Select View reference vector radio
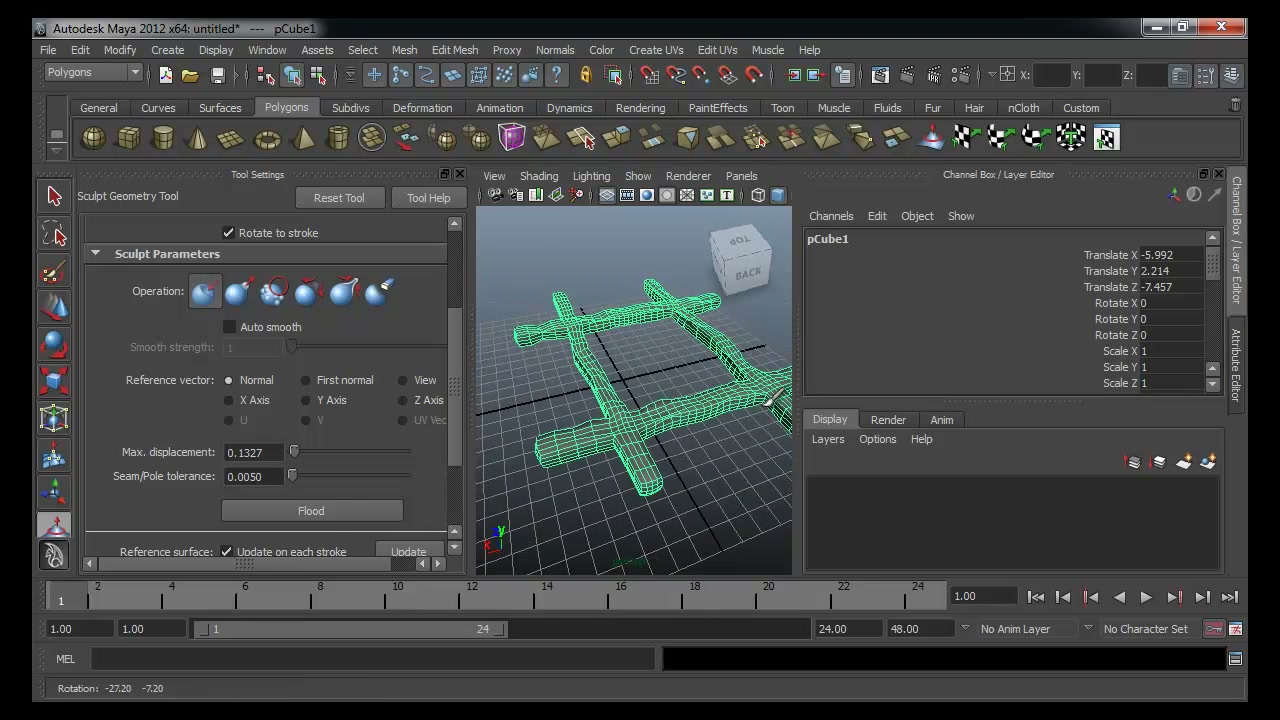The height and width of the screenshot is (720, 1280). pyautogui.click(x=402, y=380)
